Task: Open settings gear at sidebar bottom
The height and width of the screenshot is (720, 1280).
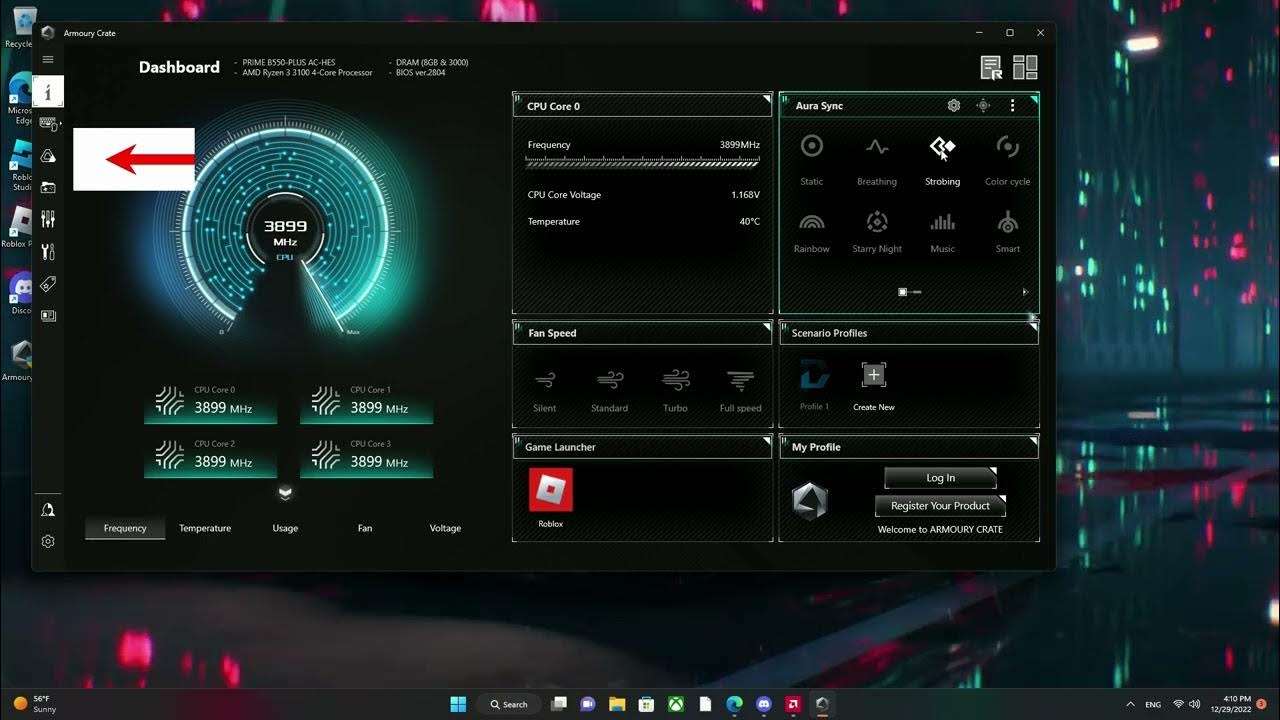Action: coord(48,542)
